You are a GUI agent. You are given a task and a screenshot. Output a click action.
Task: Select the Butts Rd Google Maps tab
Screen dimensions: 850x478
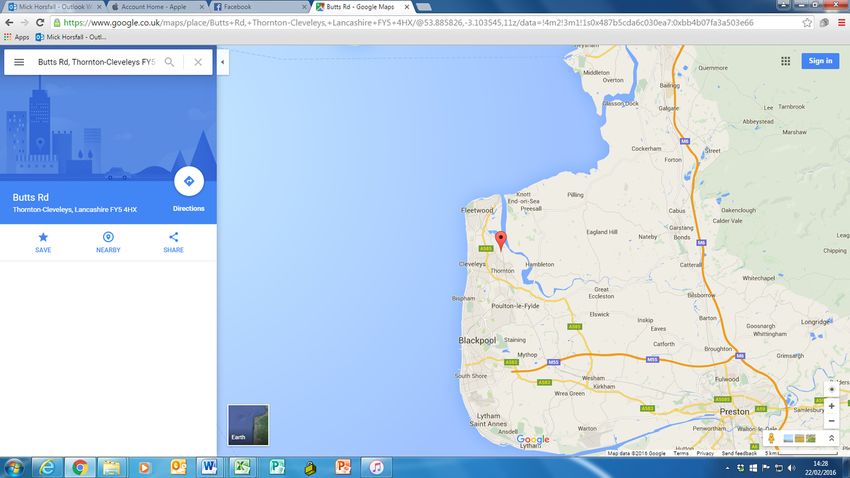362,7
